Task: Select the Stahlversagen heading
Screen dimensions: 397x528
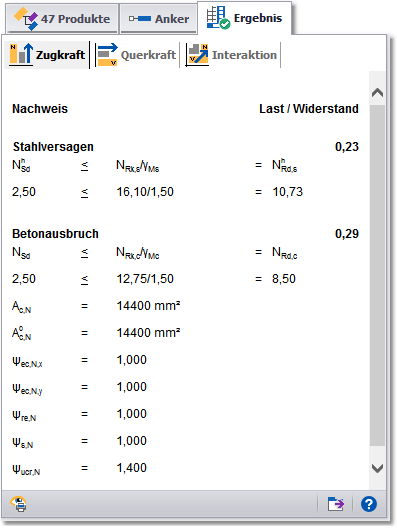Action: click(x=53, y=147)
